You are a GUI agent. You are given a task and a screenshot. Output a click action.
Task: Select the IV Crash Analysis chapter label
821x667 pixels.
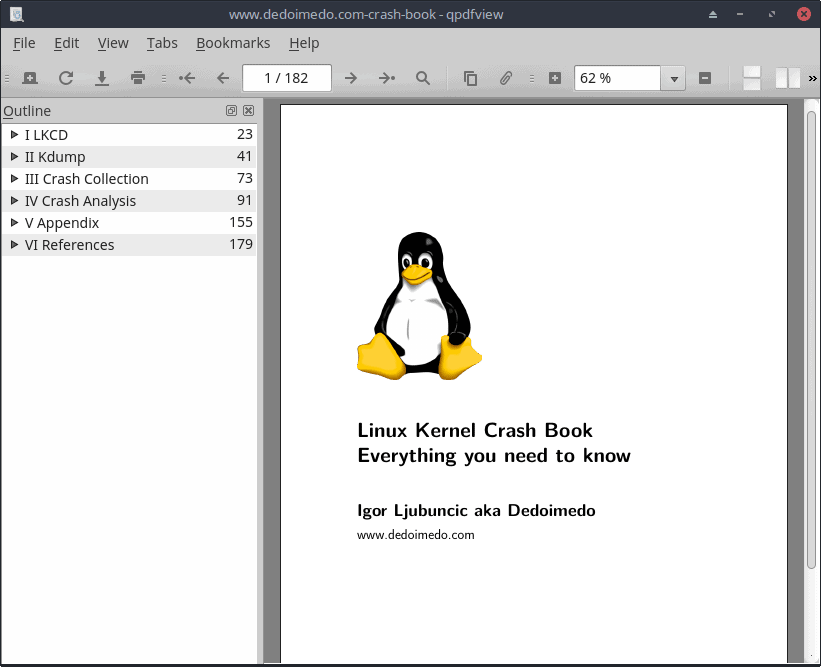tap(81, 201)
